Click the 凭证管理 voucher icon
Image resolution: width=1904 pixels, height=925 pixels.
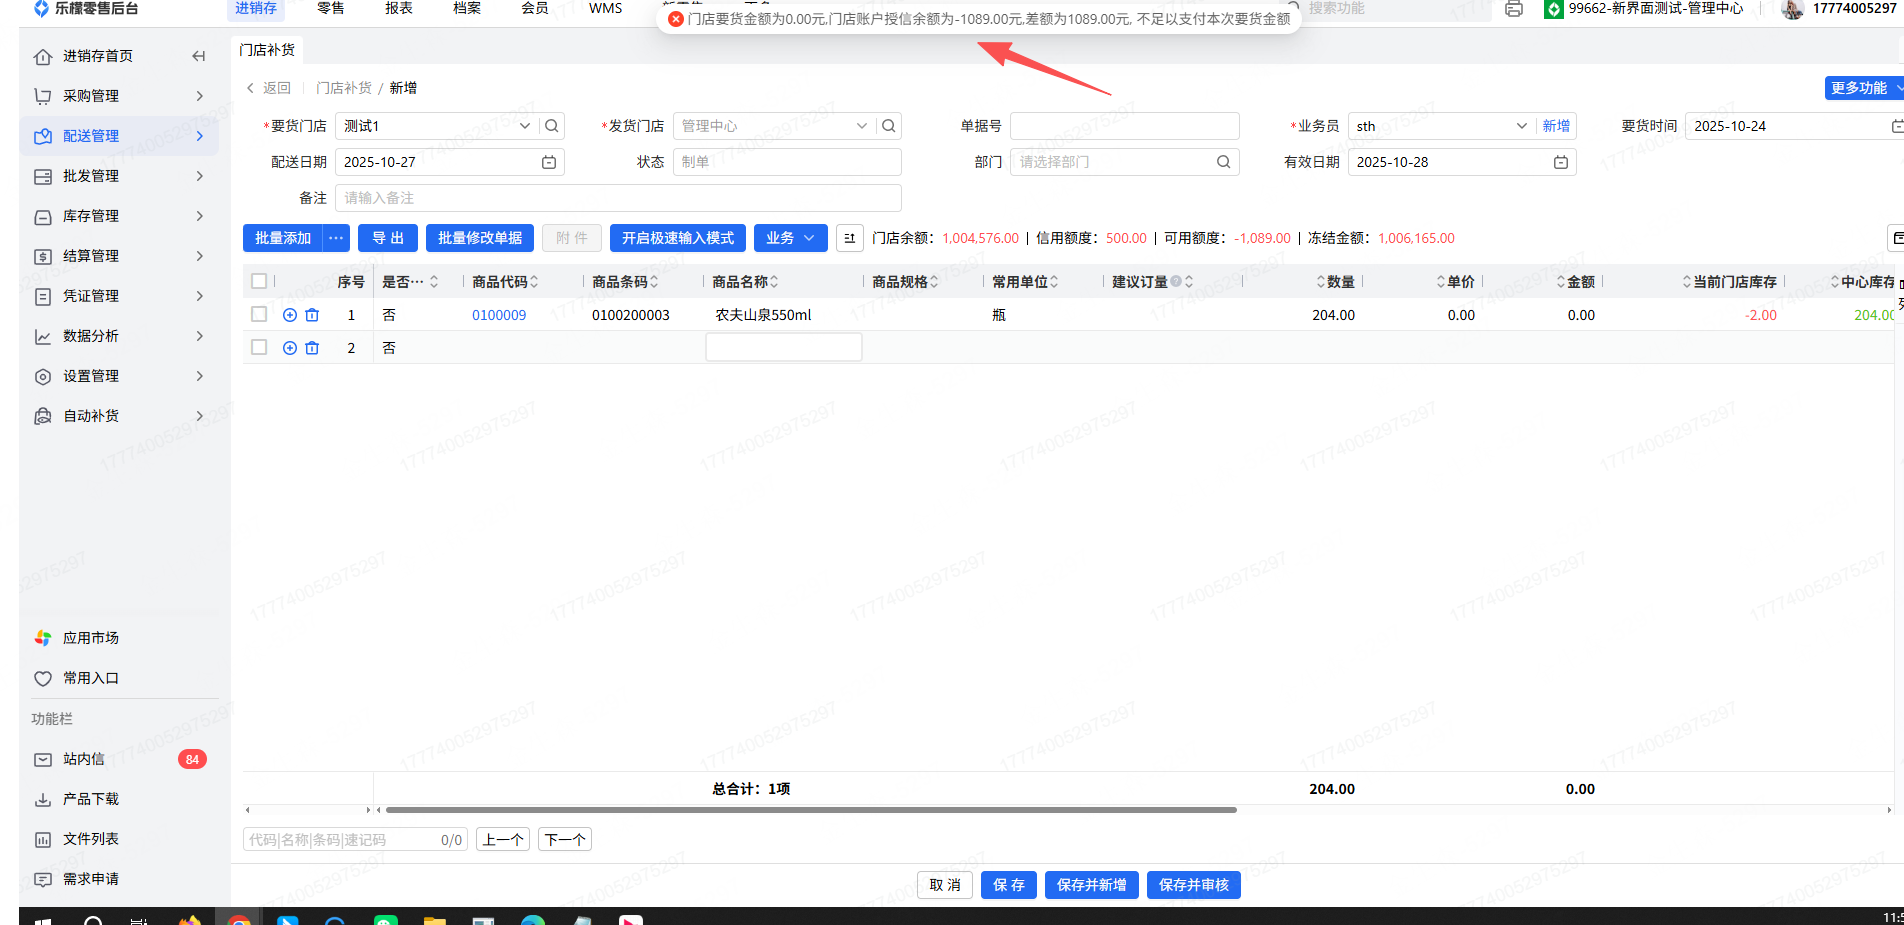click(43, 296)
